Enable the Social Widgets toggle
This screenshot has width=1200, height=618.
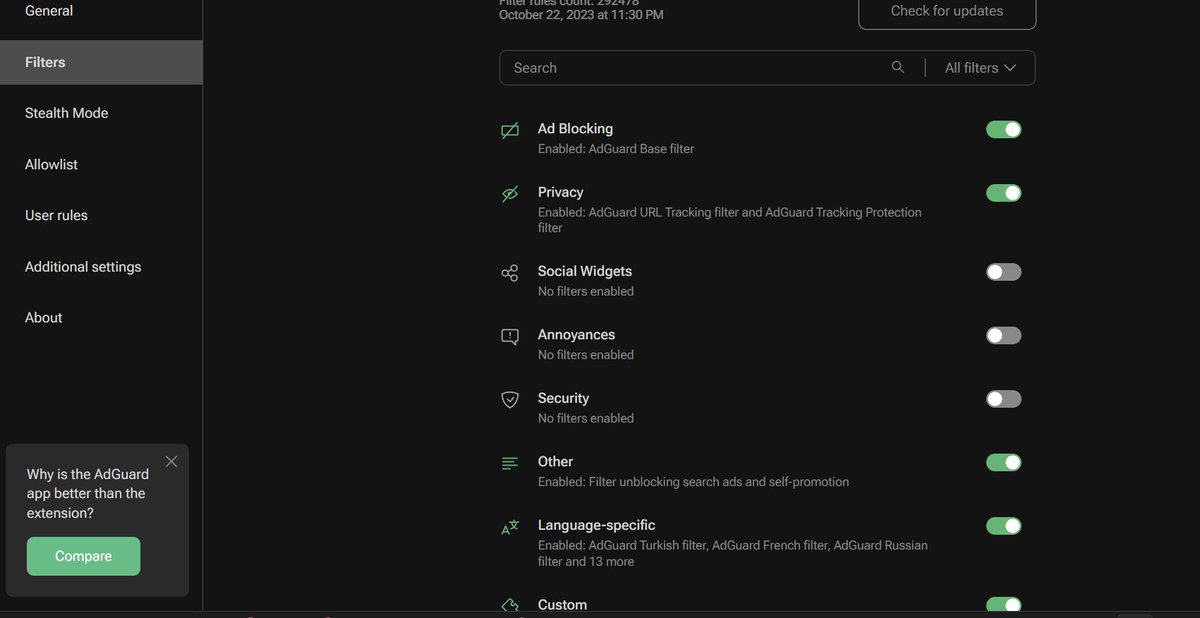pyautogui.click(x=1004, y=272)
